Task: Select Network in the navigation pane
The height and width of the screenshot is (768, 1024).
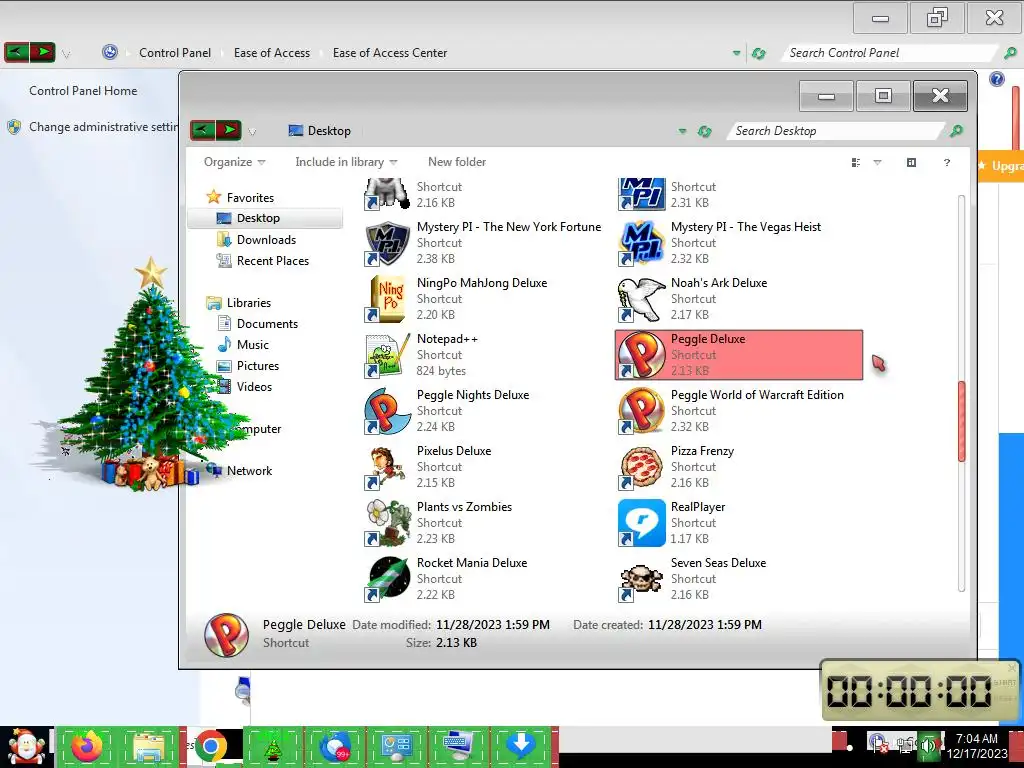Action: (249, 470)
